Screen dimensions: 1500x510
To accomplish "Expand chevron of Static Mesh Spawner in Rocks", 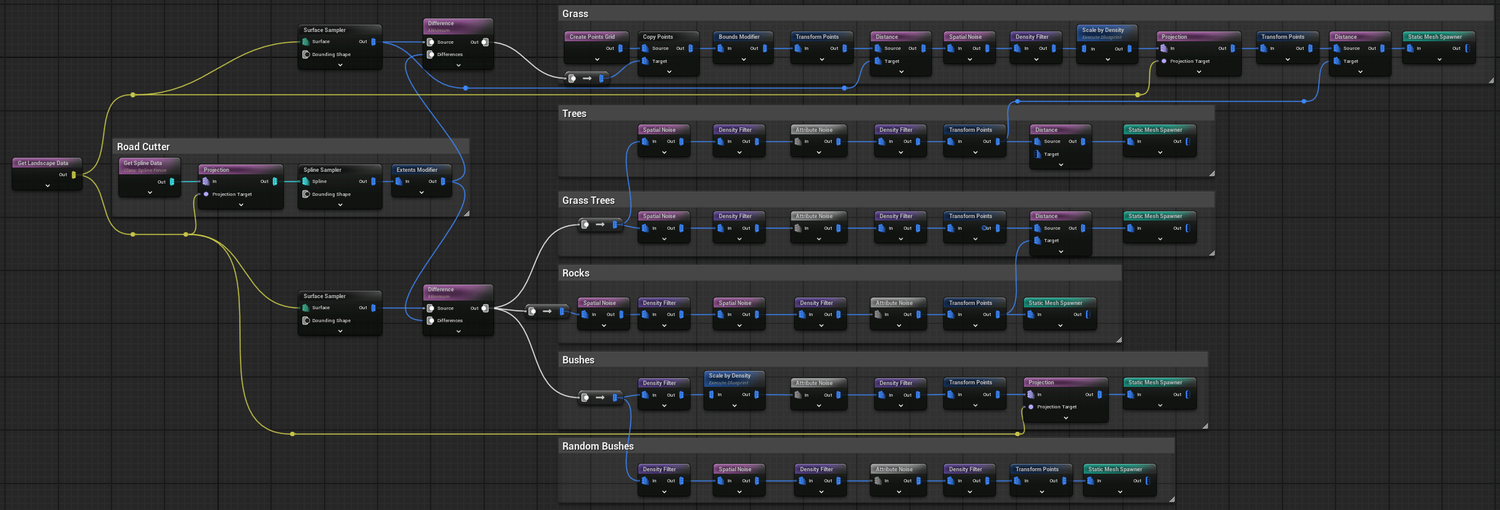I will click(x=1060, y=326).
